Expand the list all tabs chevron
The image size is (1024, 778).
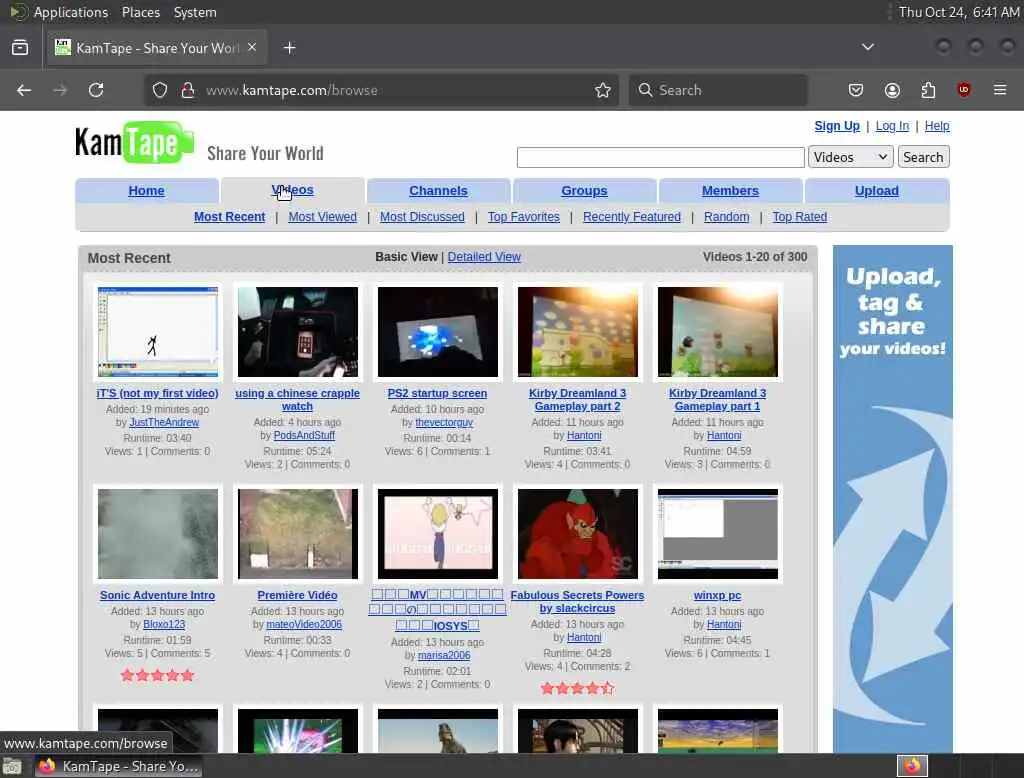867,47
